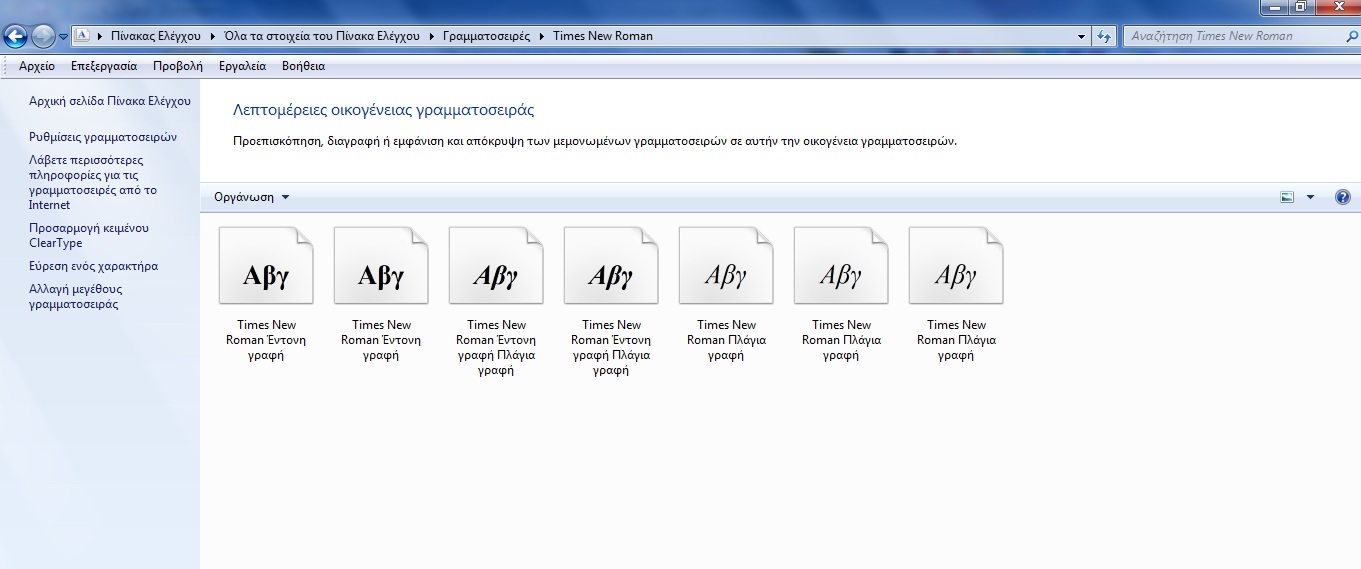Open Εύρεση ενός χαρακτήρα link
This screenshot has height=569, width=1361.
94,266
